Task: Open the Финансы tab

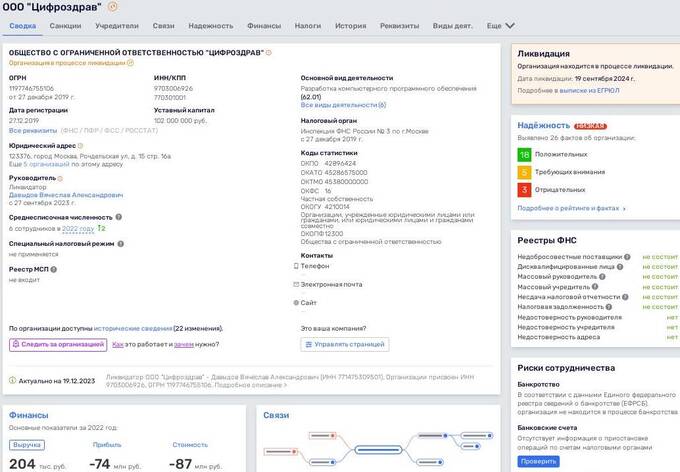Action: click(264, 26)
